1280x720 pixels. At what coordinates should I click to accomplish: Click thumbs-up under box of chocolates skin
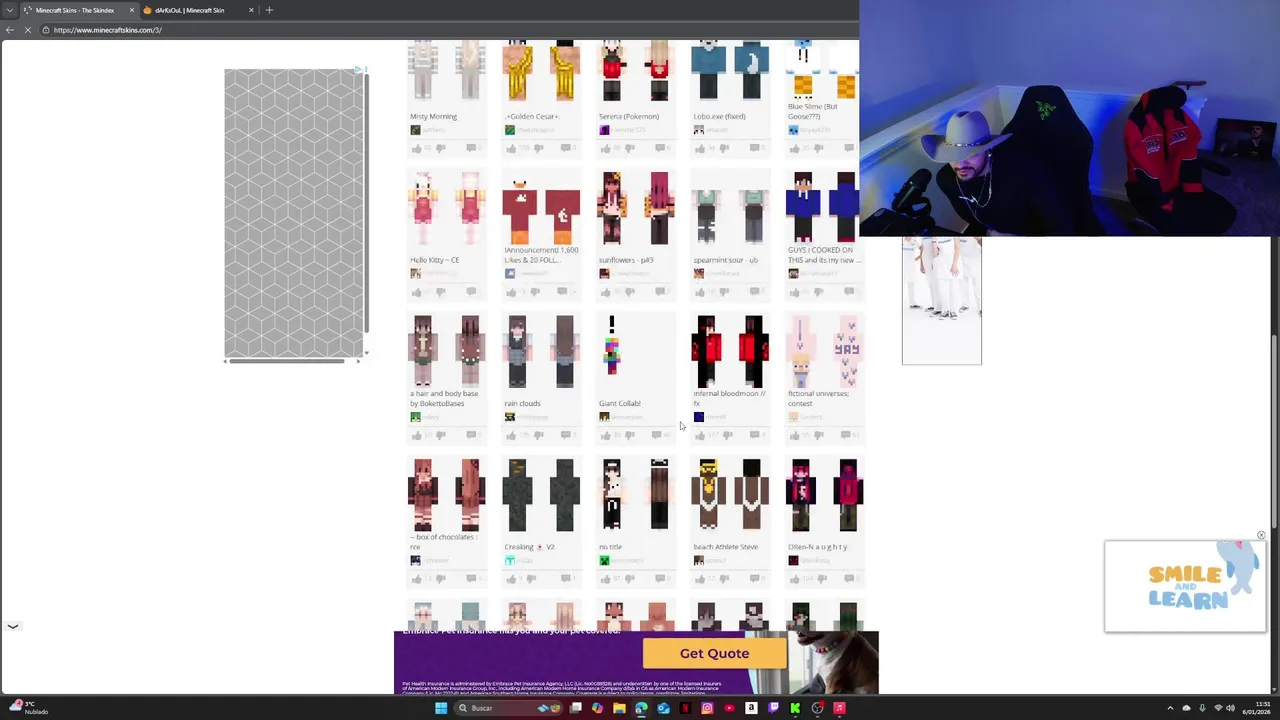(x=416, y=579)
